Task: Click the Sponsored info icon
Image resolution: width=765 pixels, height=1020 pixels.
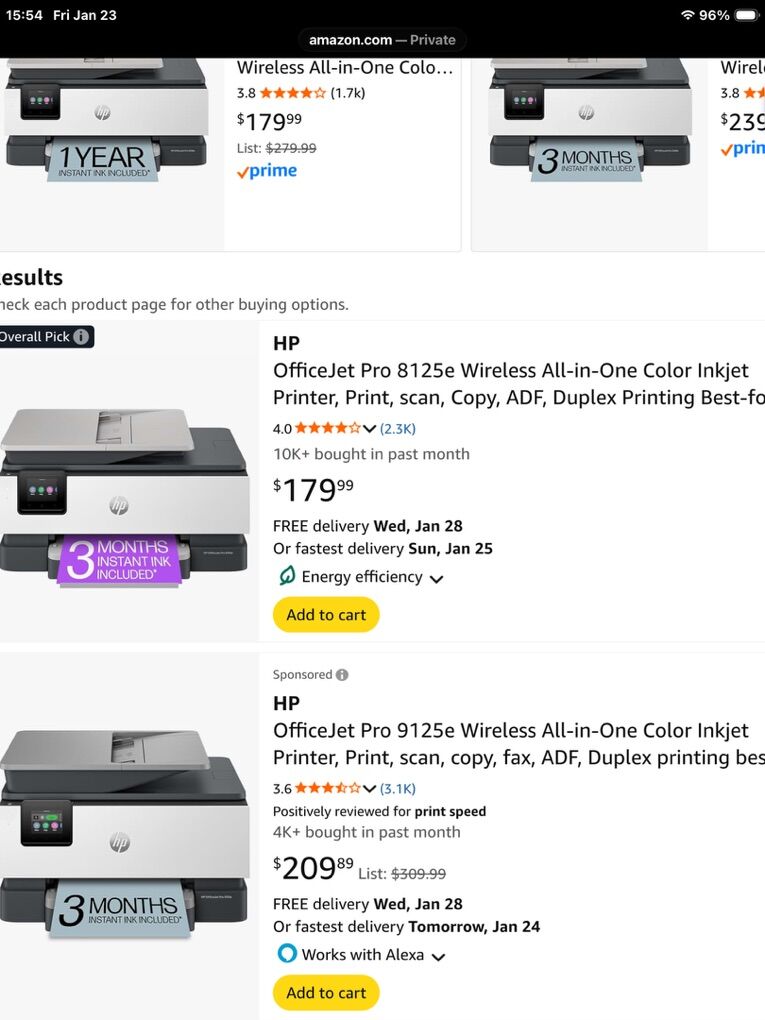Action: 342,675
